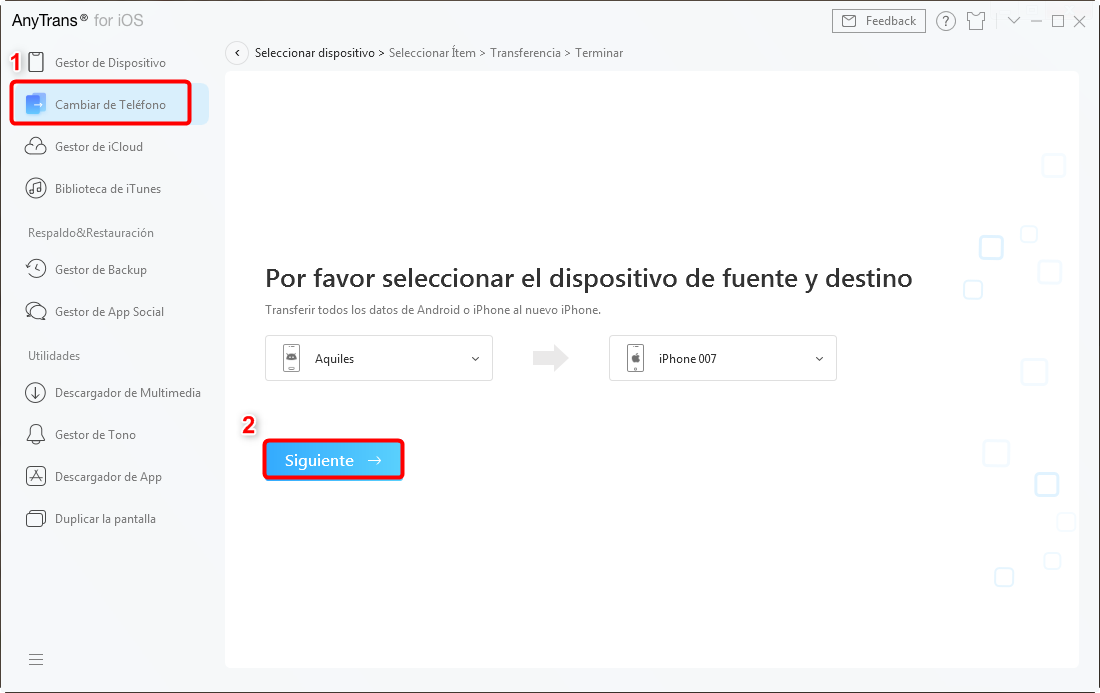The width and height of the screenshot is (1100, 693).
Task: Open help question mark icon
Action: click(946, 21)
